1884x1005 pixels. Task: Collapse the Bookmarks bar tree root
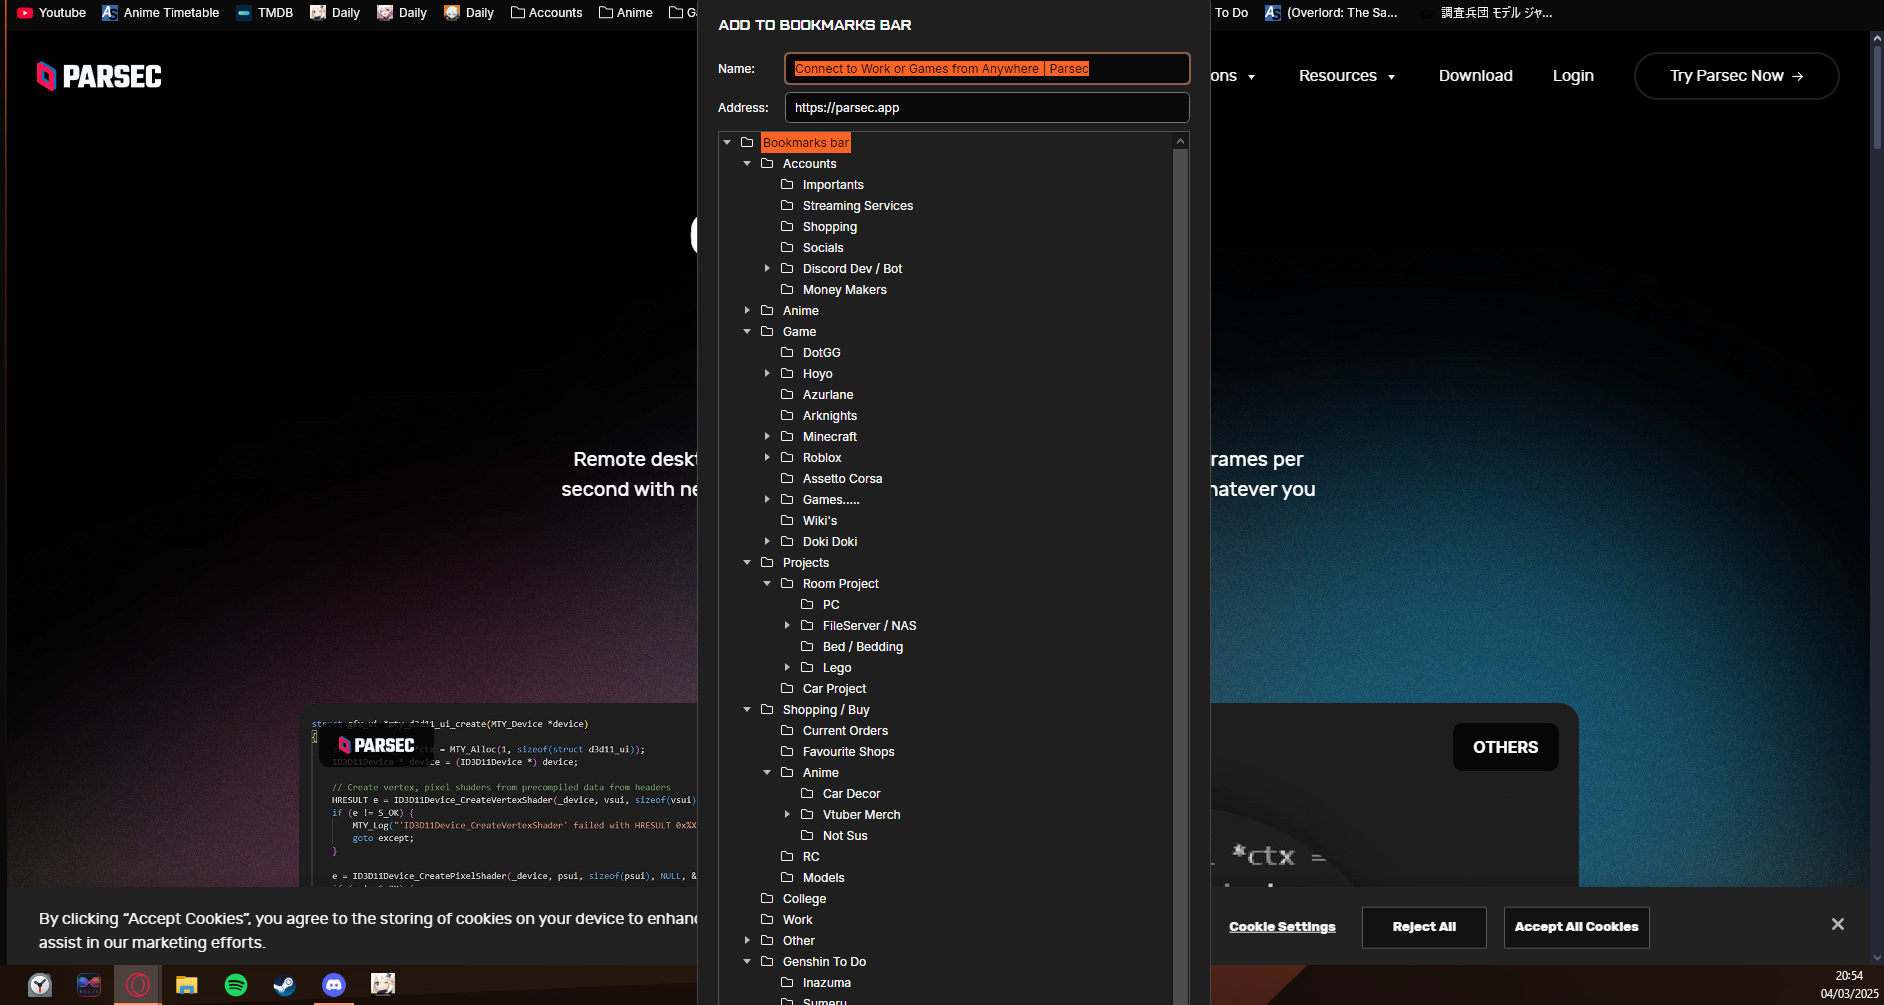tap(727, 143)
